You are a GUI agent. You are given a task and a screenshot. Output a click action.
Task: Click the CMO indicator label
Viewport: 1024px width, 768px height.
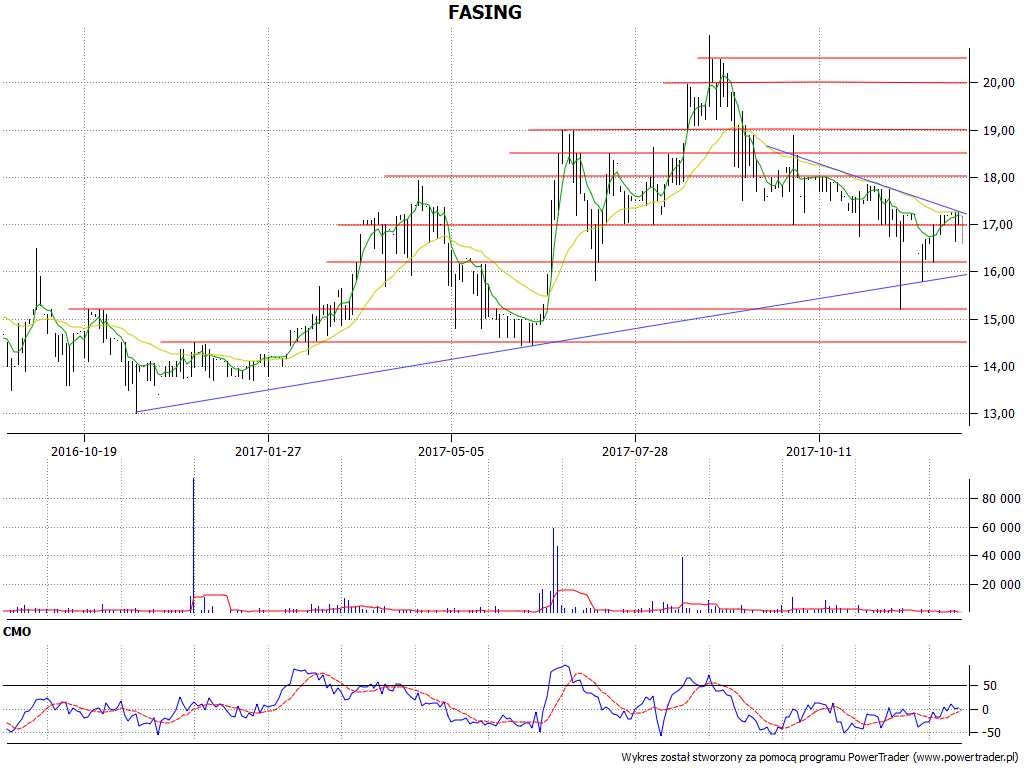(17, 632)
